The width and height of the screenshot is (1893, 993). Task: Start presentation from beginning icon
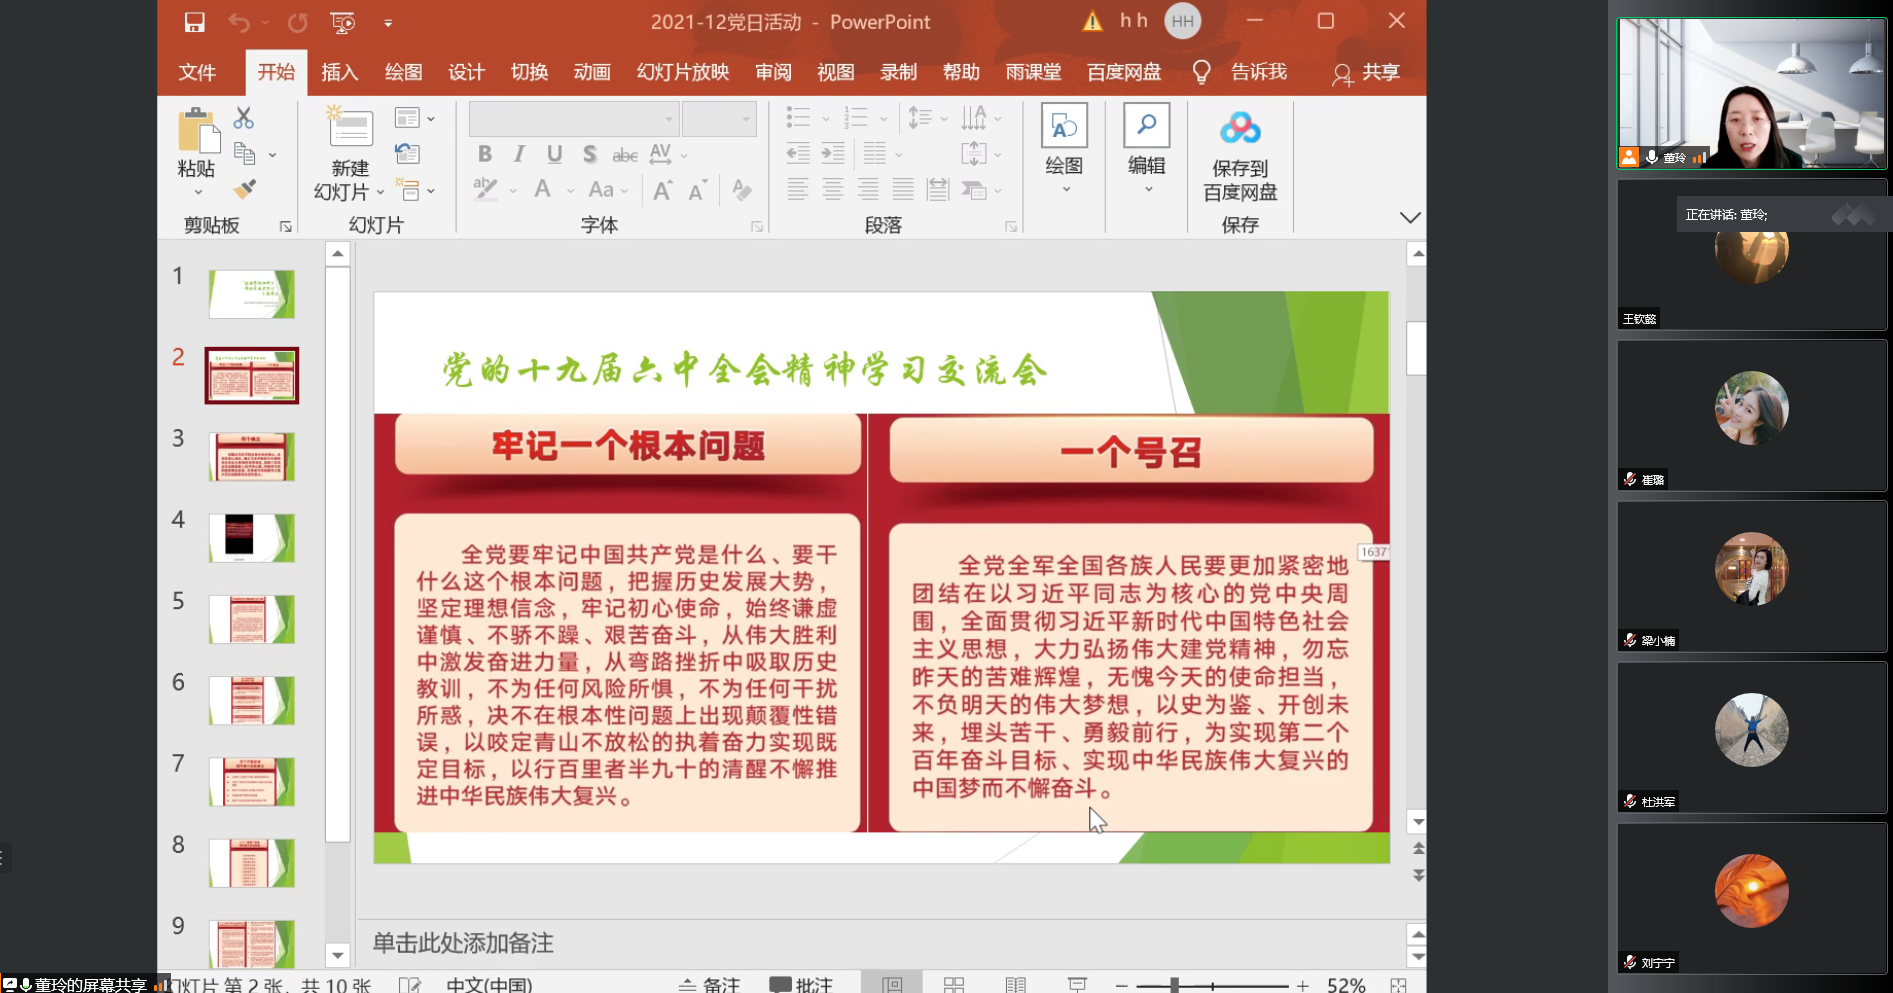[x=342, y=22]
